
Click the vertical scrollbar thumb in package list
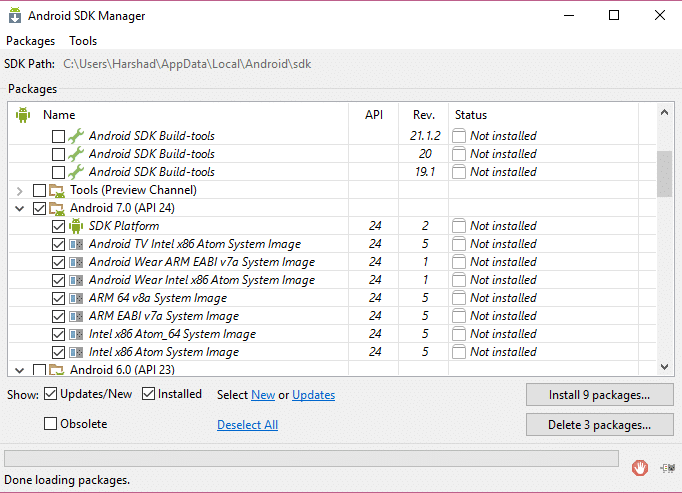pyautogui.click(x=664, y=175)
